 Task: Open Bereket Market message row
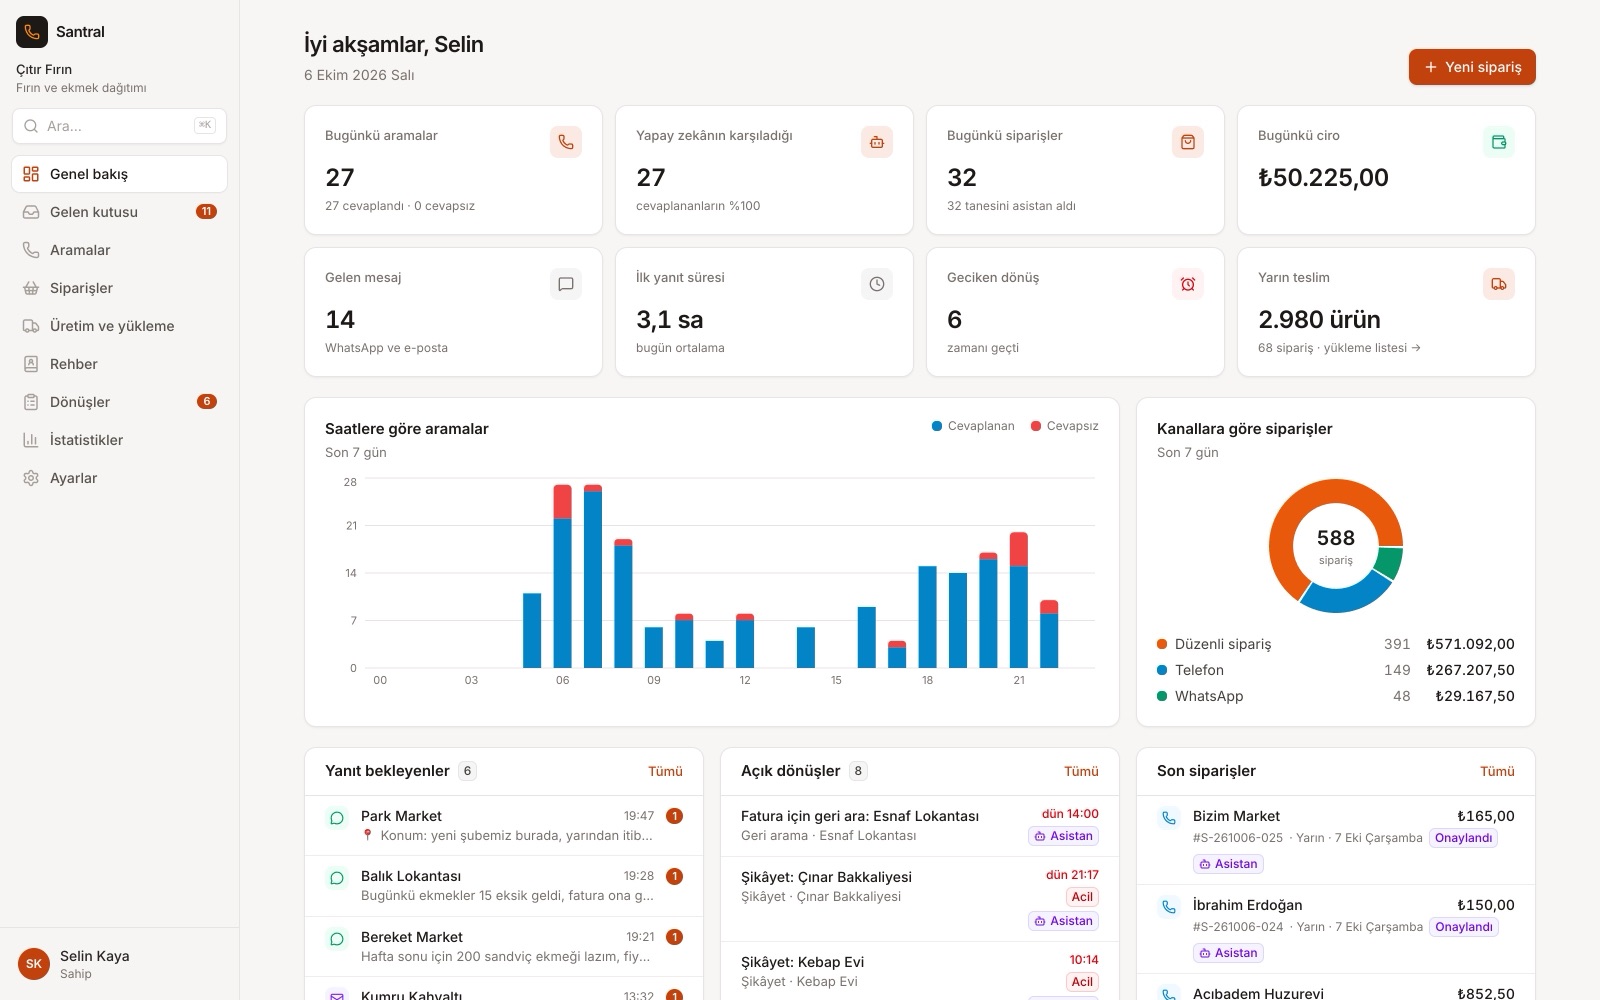click(504, 946)
